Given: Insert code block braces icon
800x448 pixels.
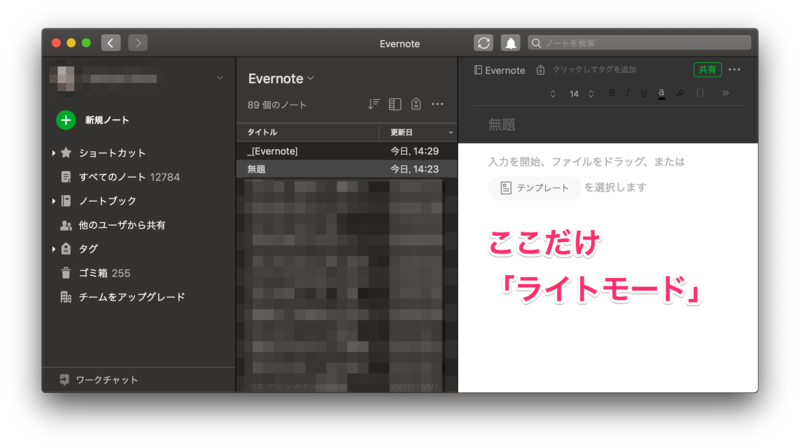Looking at the screenshot, I should pyautogui.click(x=701, y=93).
